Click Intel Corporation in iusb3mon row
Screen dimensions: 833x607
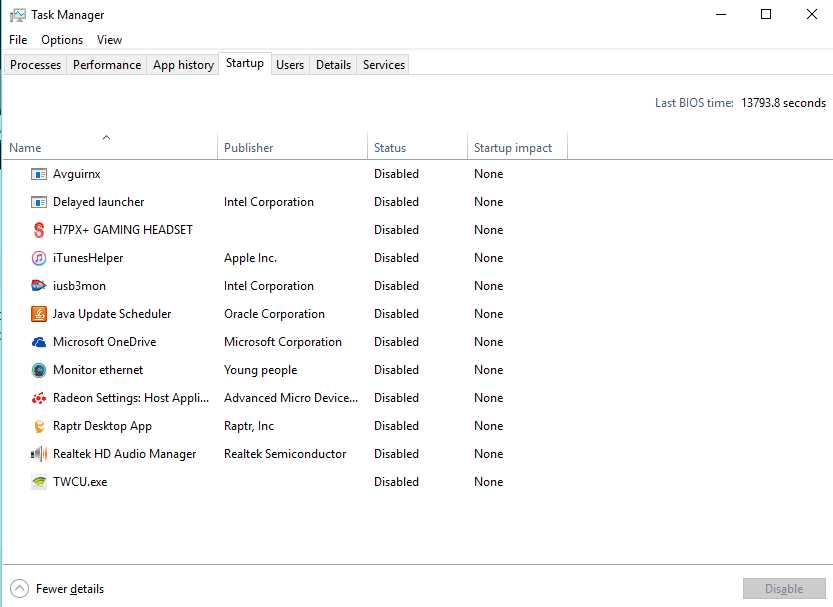(268, 286)
